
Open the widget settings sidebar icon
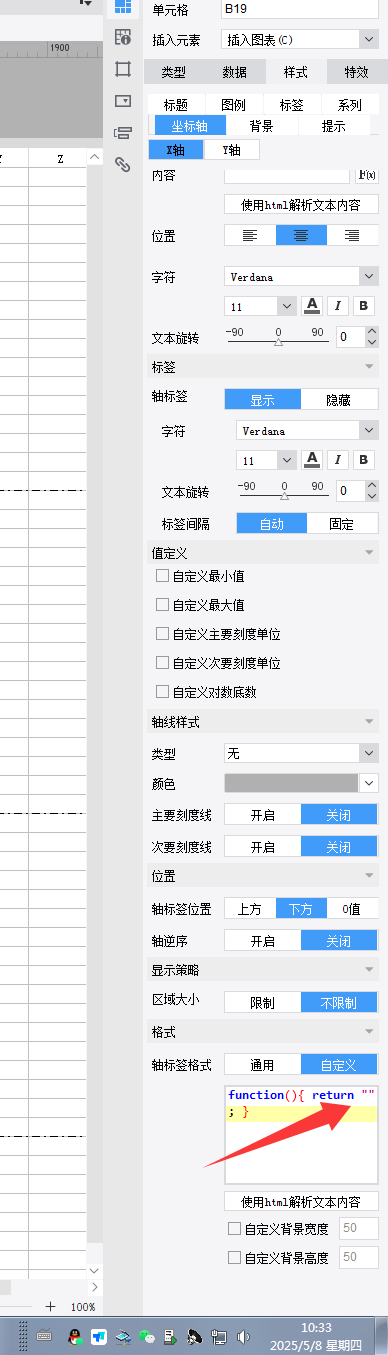tap(123, 100)
